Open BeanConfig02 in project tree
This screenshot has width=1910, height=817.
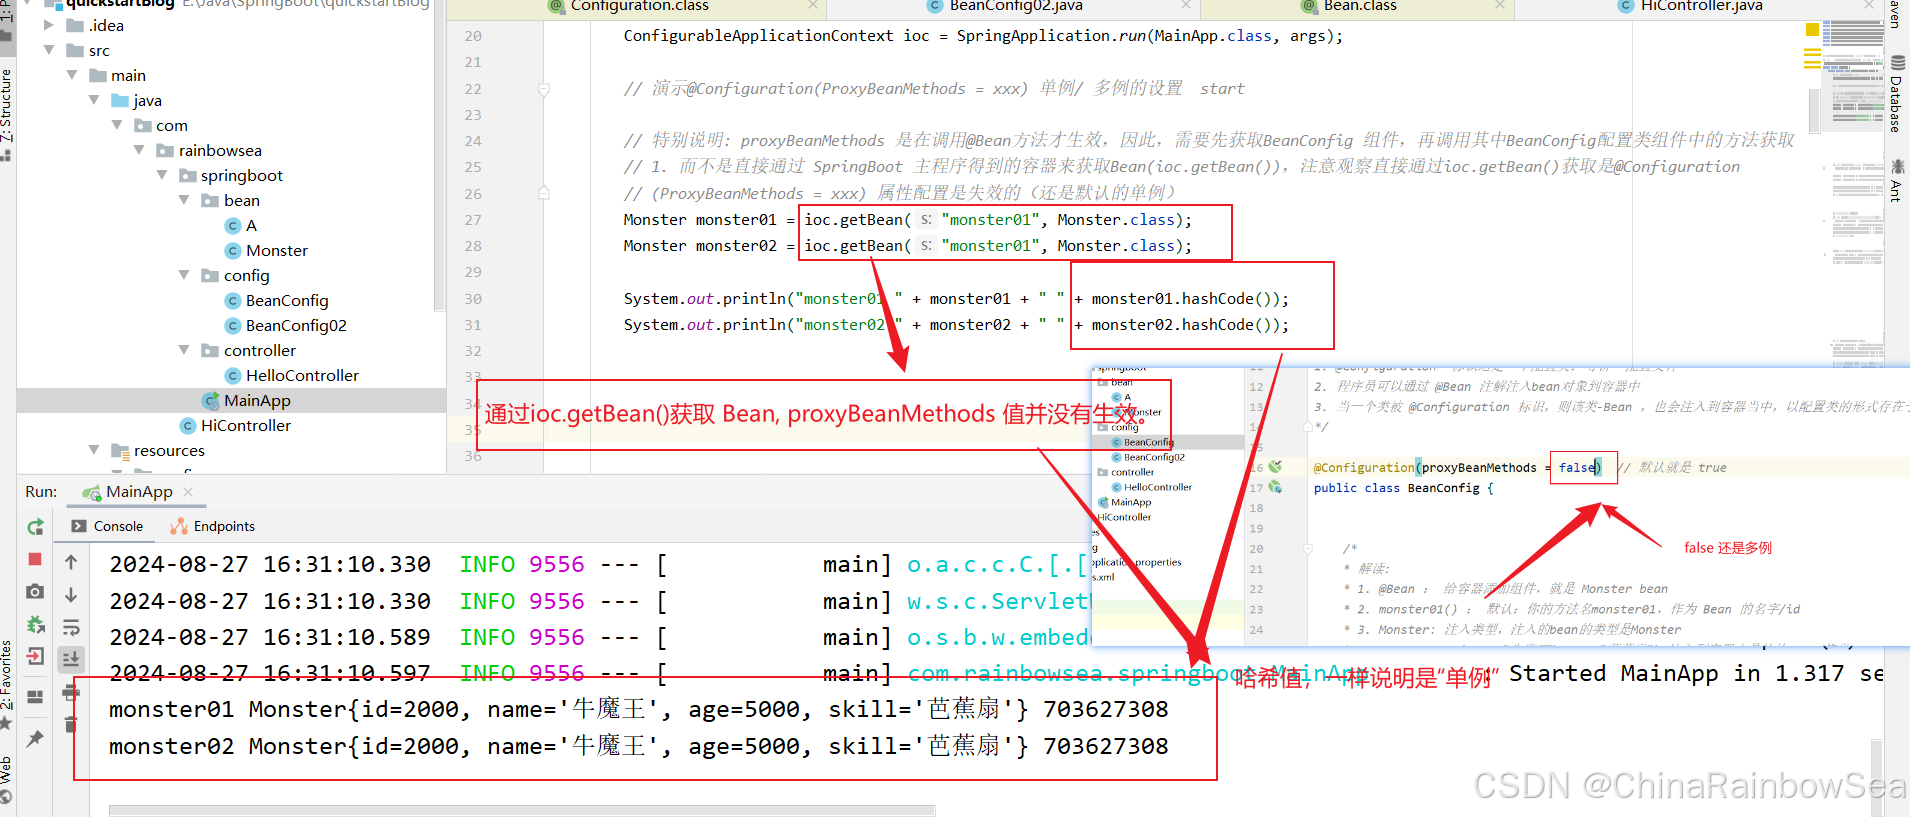pyautogui.click(x=296, y=325)
